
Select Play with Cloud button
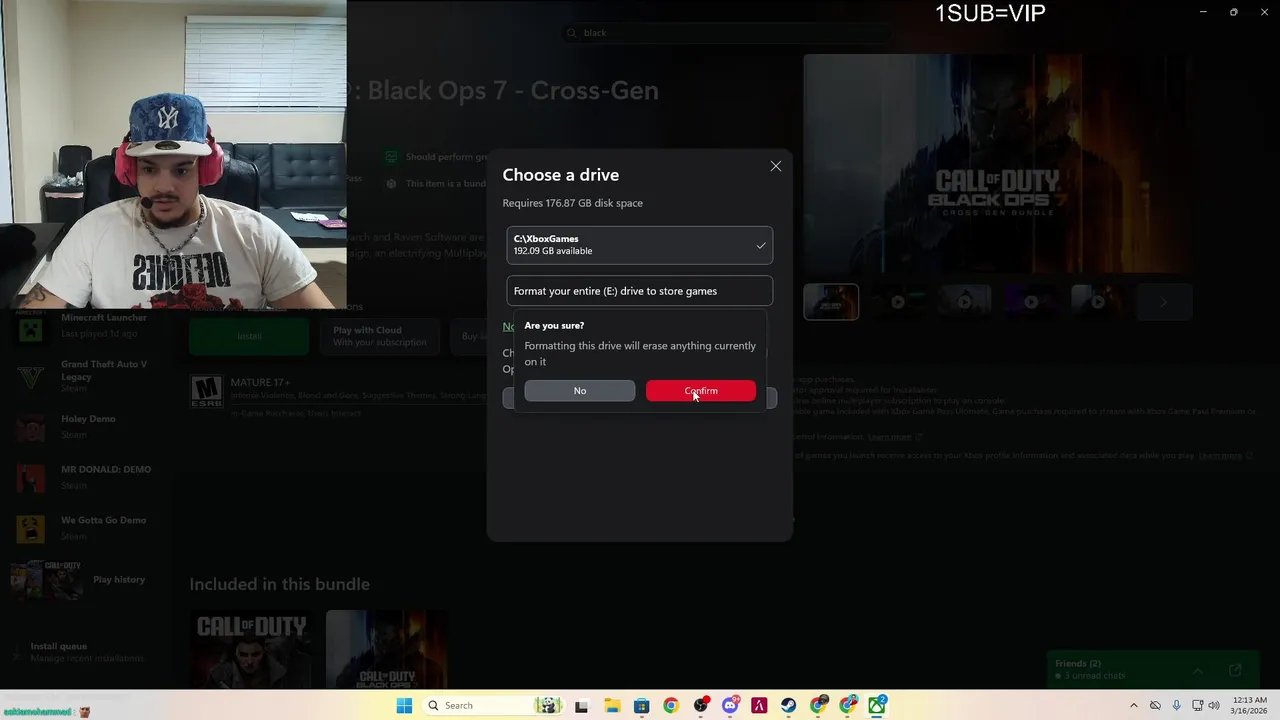[380, 336]
